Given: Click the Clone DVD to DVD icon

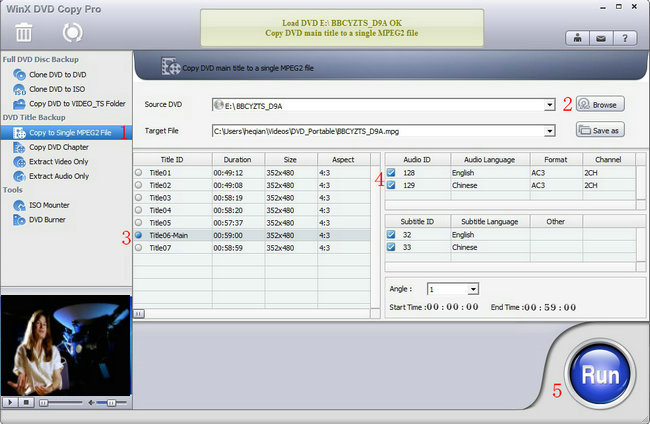Looking at the screenshot, I should tap(19, 75).
